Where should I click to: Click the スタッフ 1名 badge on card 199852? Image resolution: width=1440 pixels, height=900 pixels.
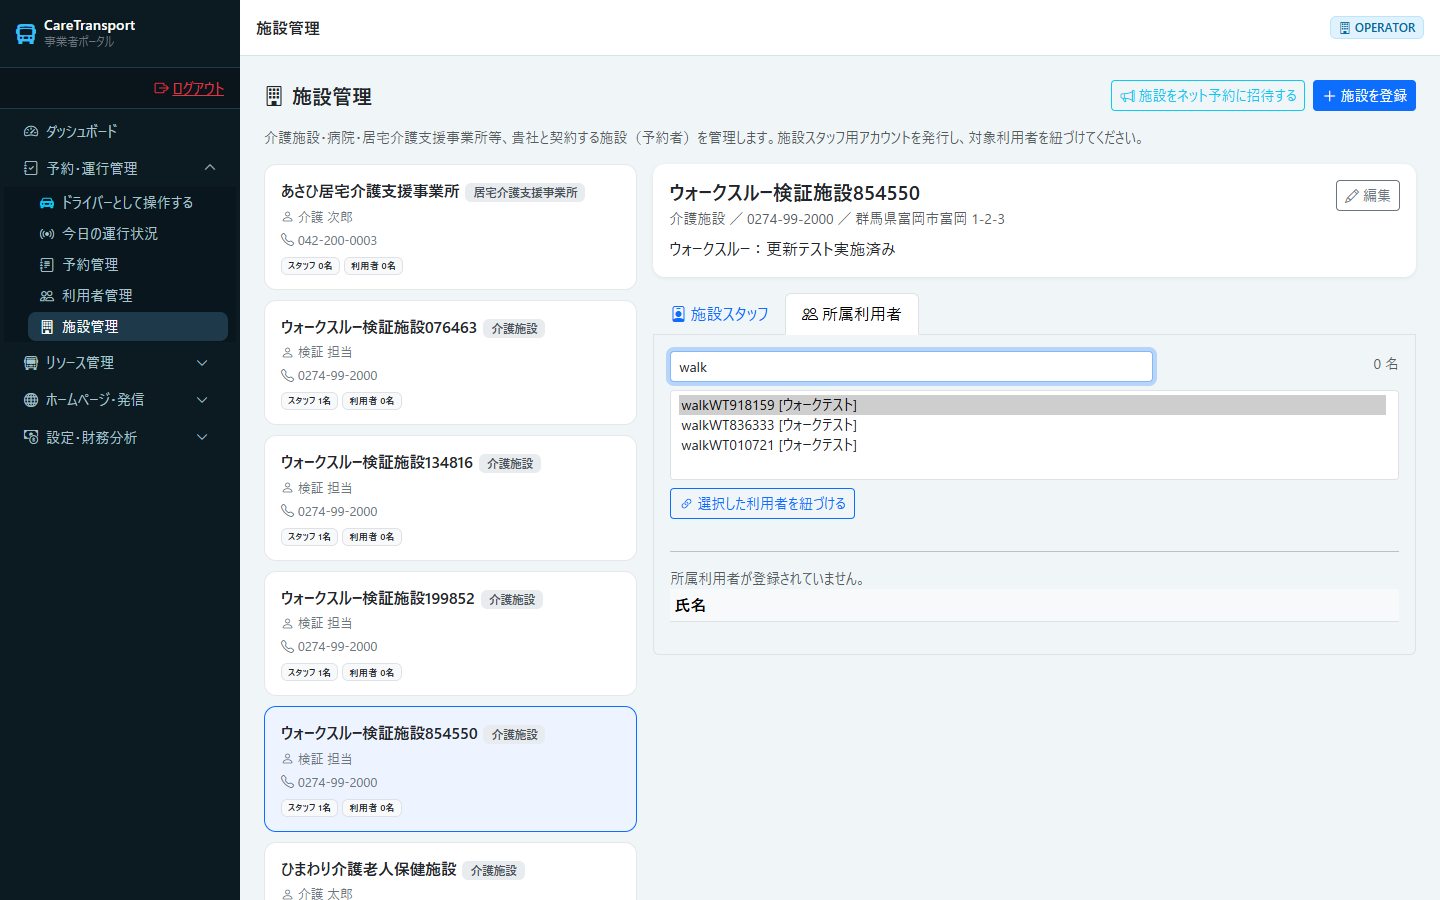point(309,672)
